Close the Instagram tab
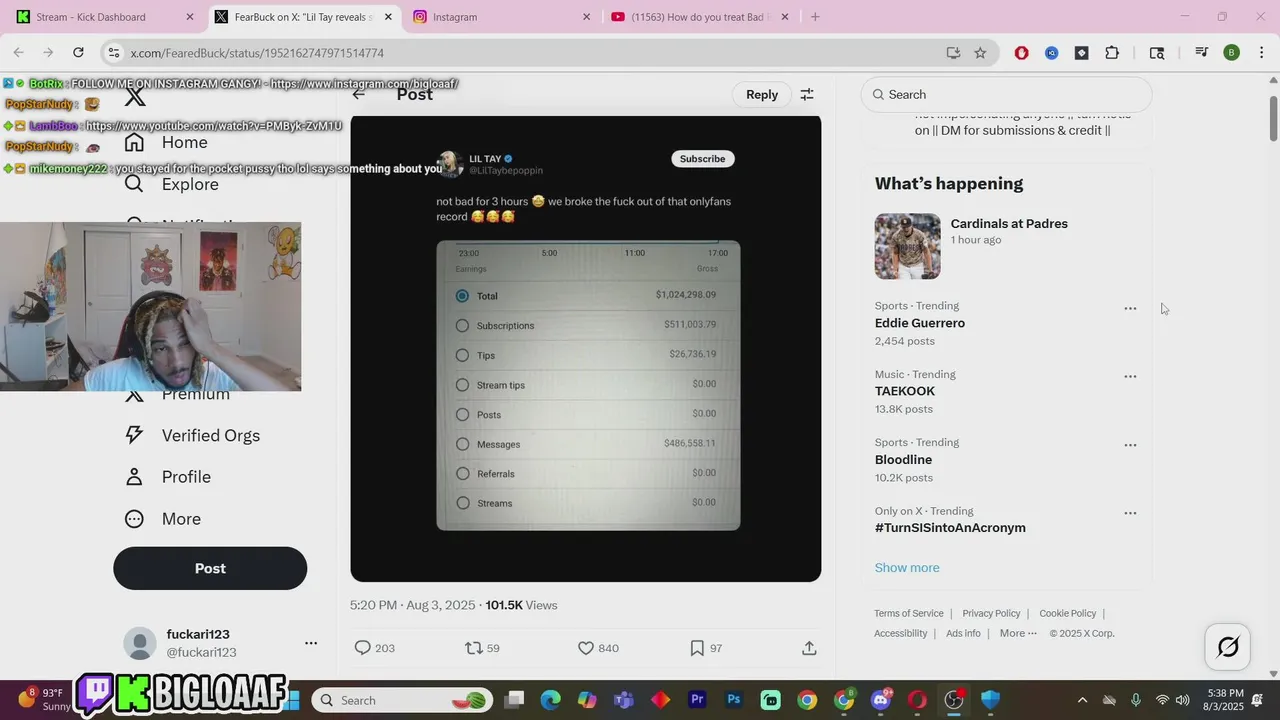The height and width of the screenshot is (720, 1280). click(587, 17)
